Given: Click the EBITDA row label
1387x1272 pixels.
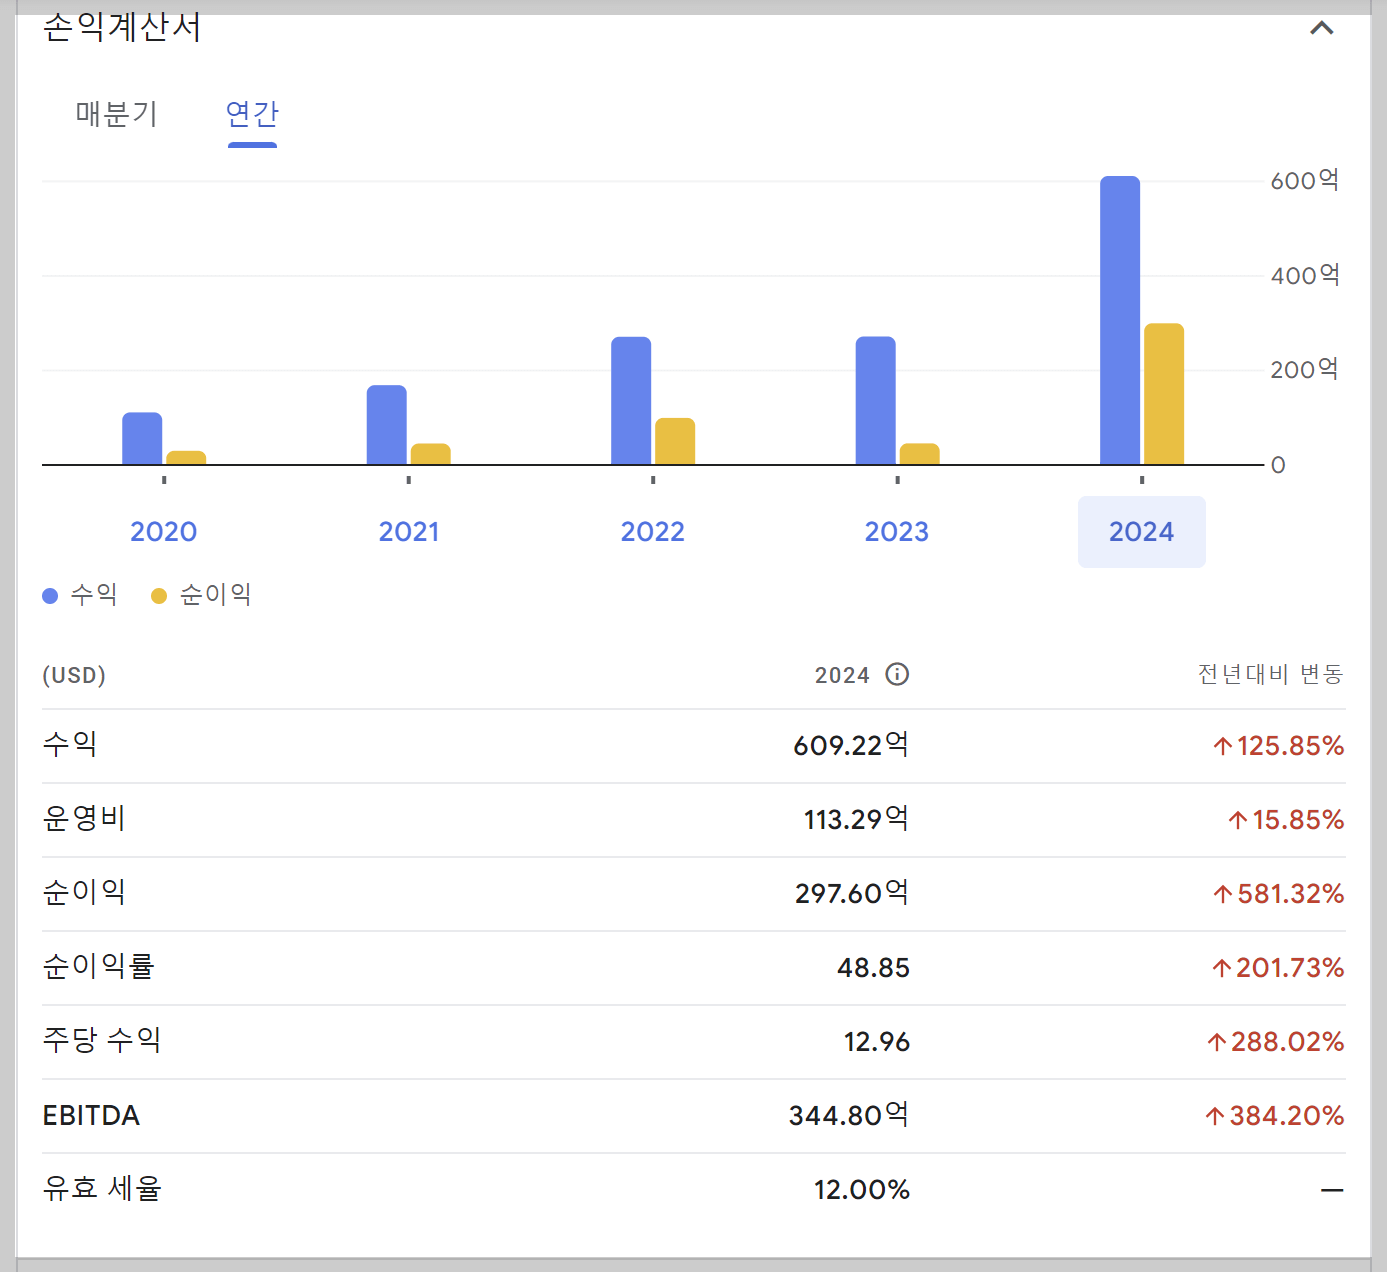Looking at the screenshot, I should click(x=91, y=1116).
